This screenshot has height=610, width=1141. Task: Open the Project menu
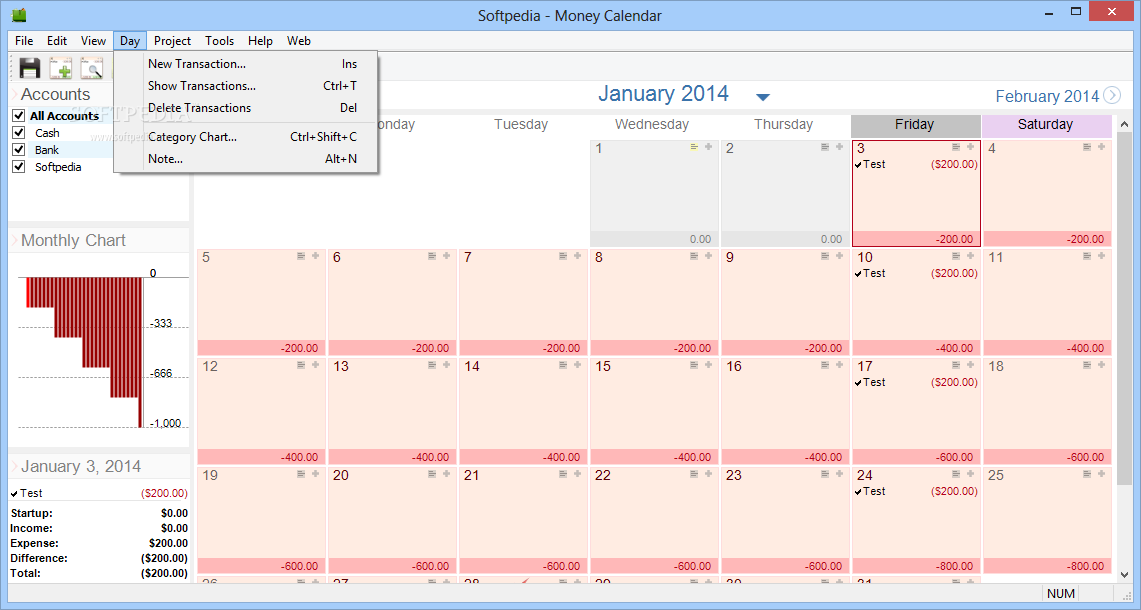tap(172, 41)
